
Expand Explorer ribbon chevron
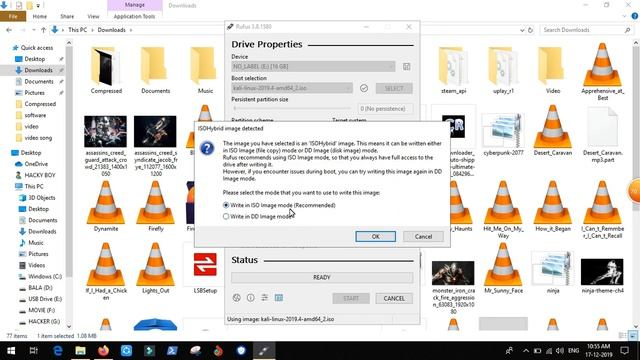point(624,16)
